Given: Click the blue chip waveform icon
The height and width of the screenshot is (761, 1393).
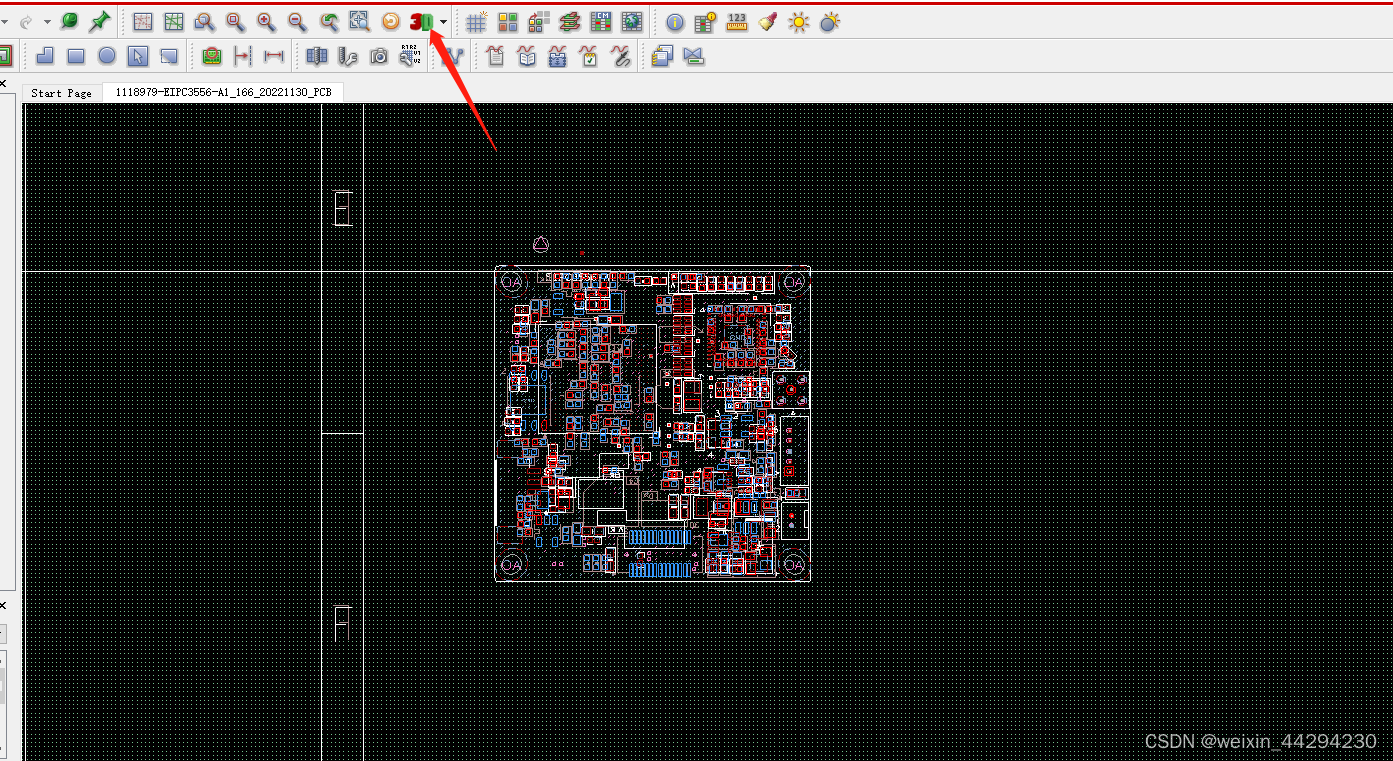Looking at the screenshot, I should 558,56.
